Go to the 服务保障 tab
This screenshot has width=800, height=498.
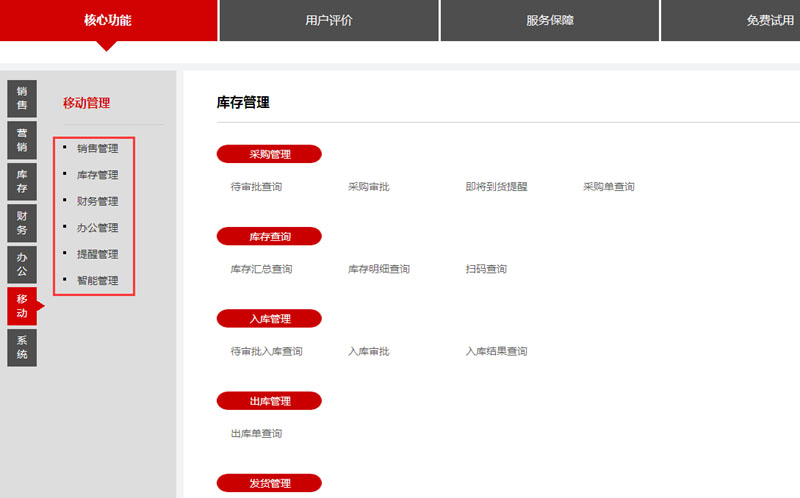coord(550,20)
